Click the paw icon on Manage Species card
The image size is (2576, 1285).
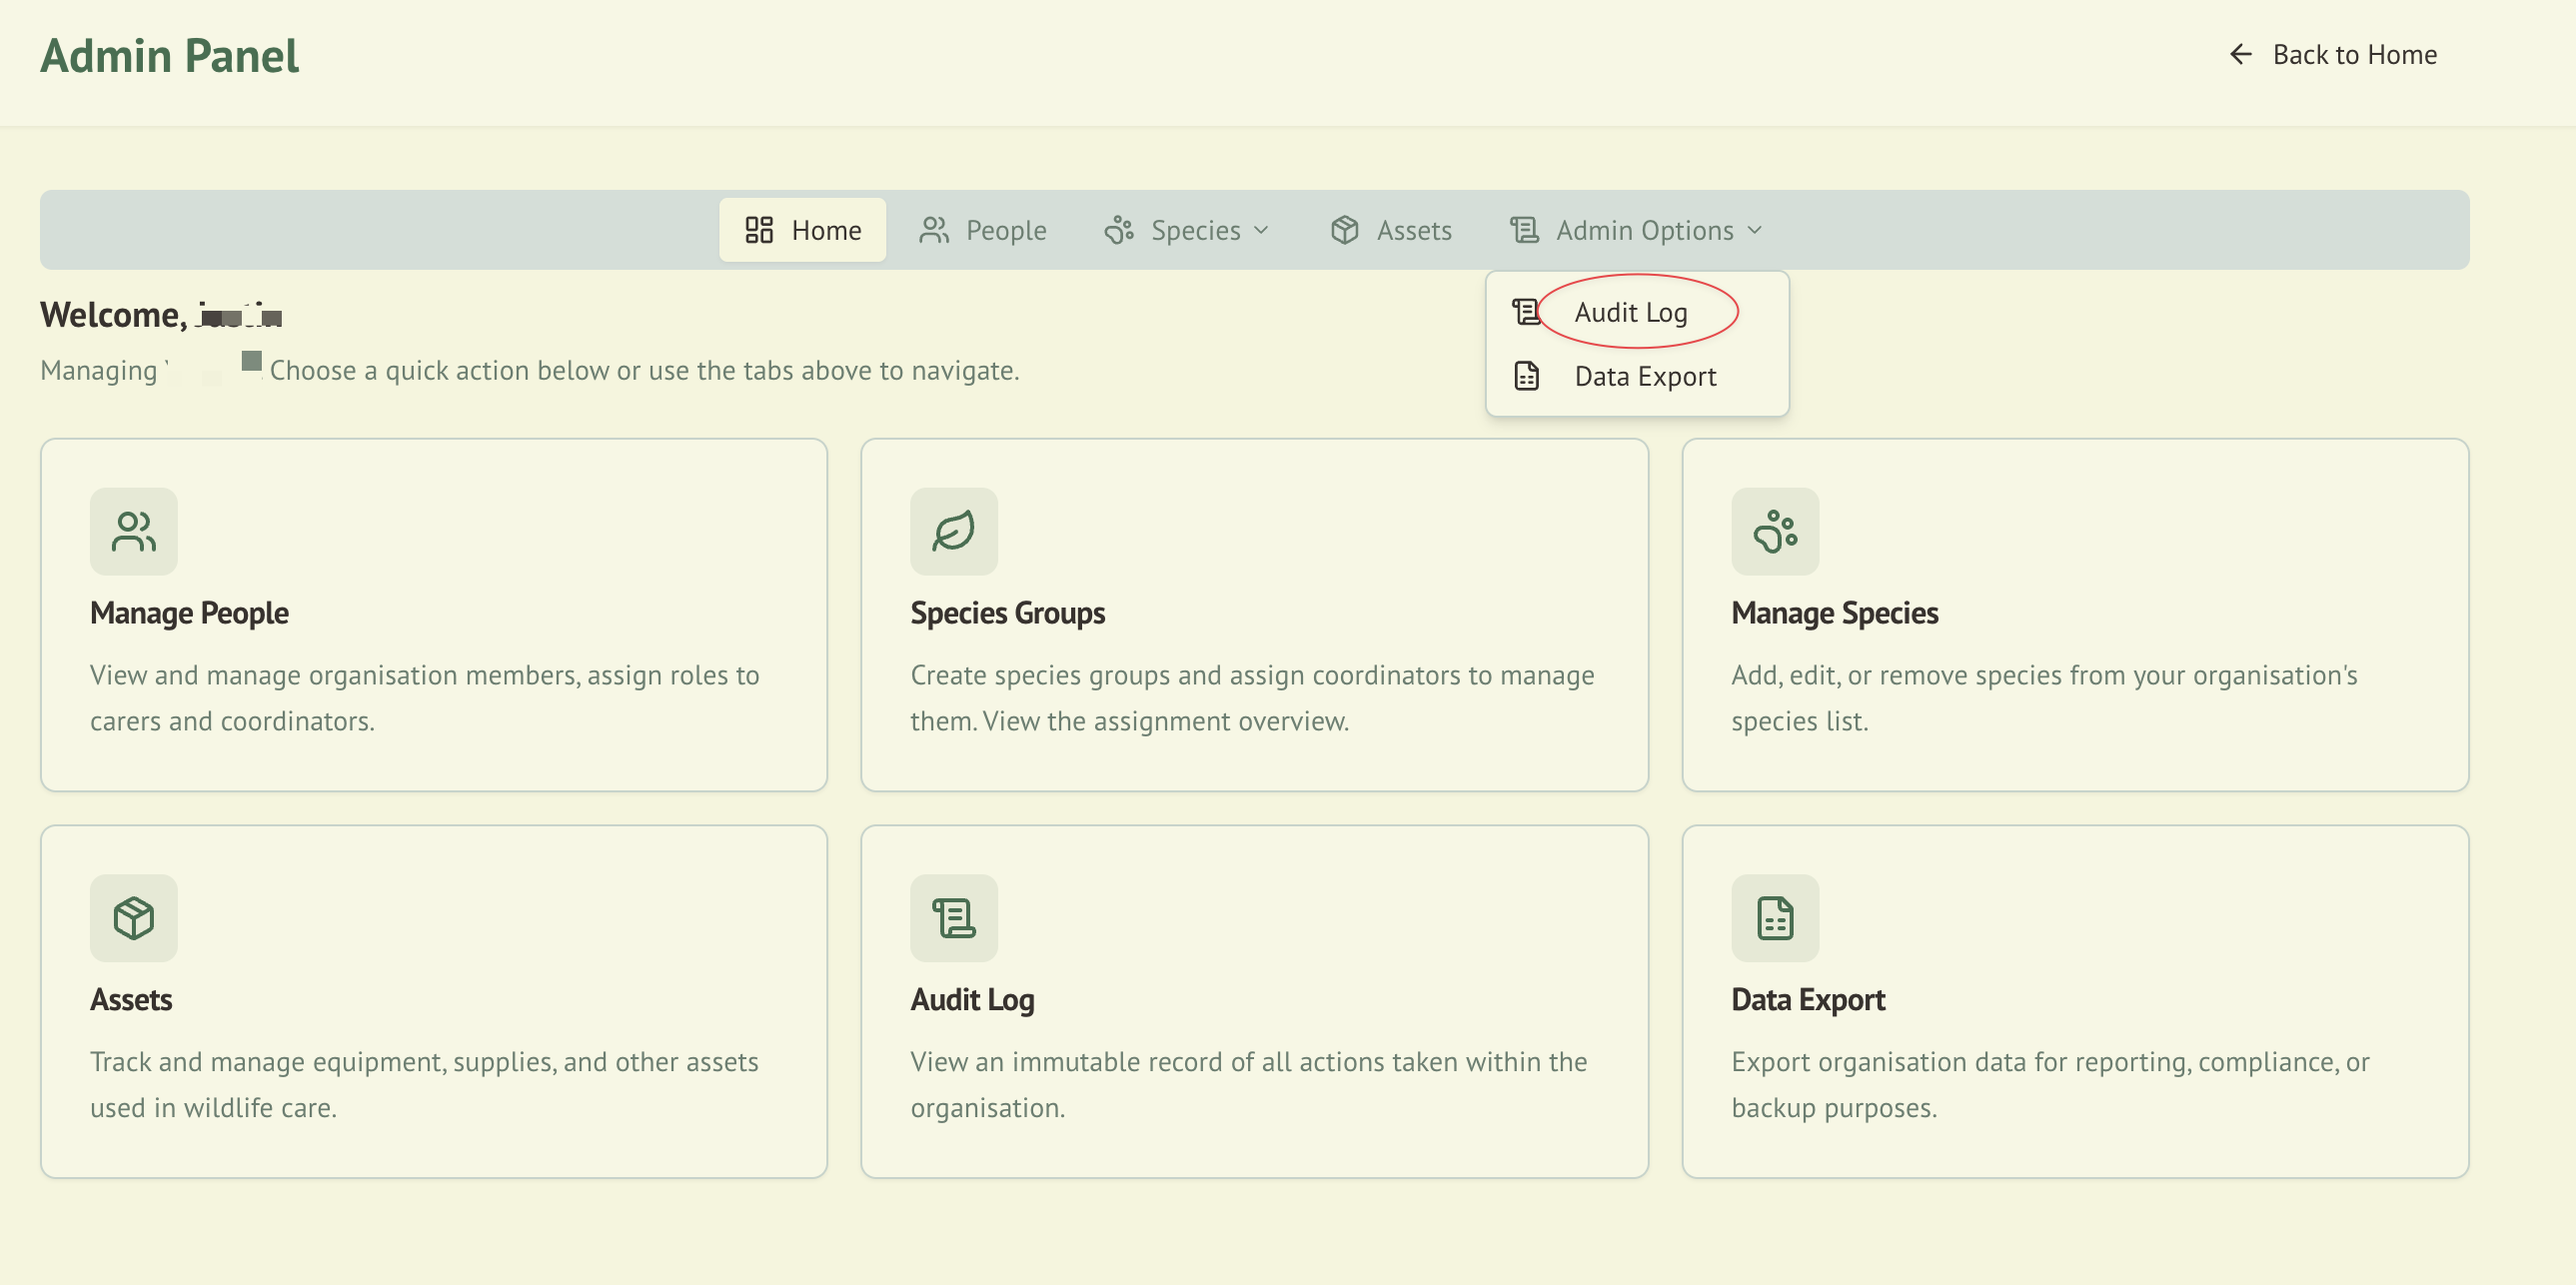[x=1774, y=531]
